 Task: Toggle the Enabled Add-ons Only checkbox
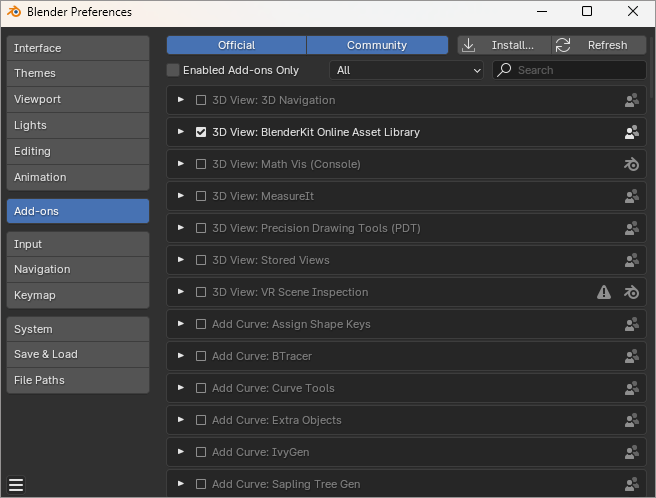click(x=174, y=71)
